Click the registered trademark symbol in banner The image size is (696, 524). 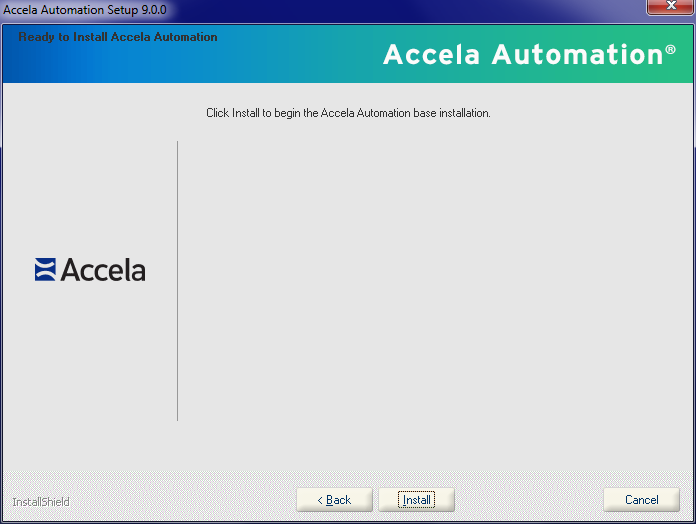click(670, 50)
